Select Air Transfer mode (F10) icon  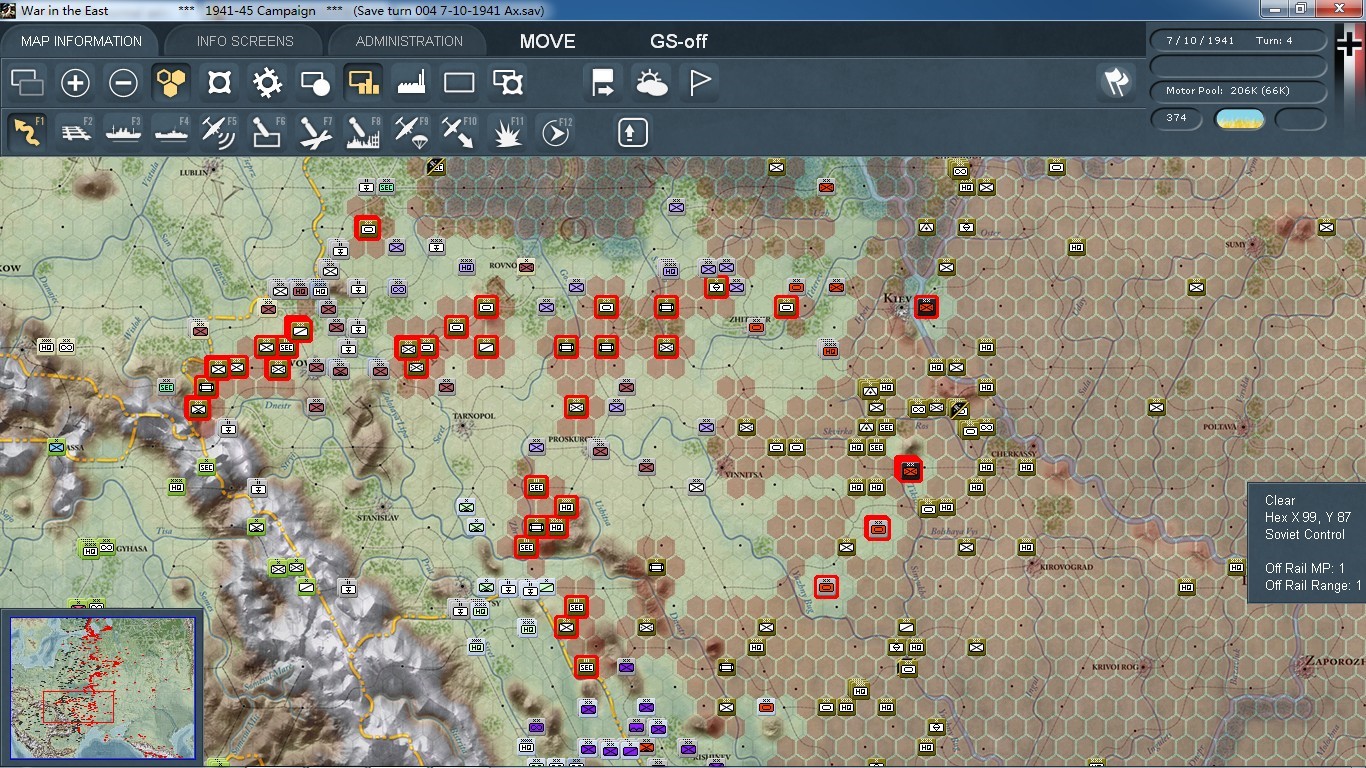pos(459,132)
